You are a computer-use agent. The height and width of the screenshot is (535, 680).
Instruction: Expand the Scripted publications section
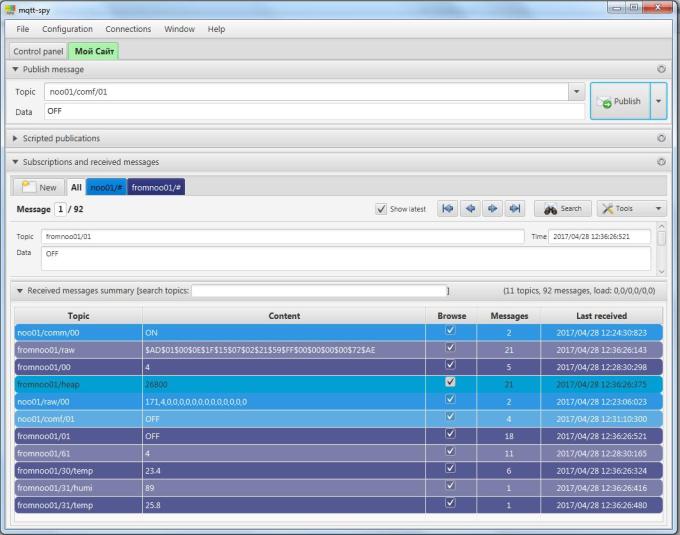[x=16, y=138]
